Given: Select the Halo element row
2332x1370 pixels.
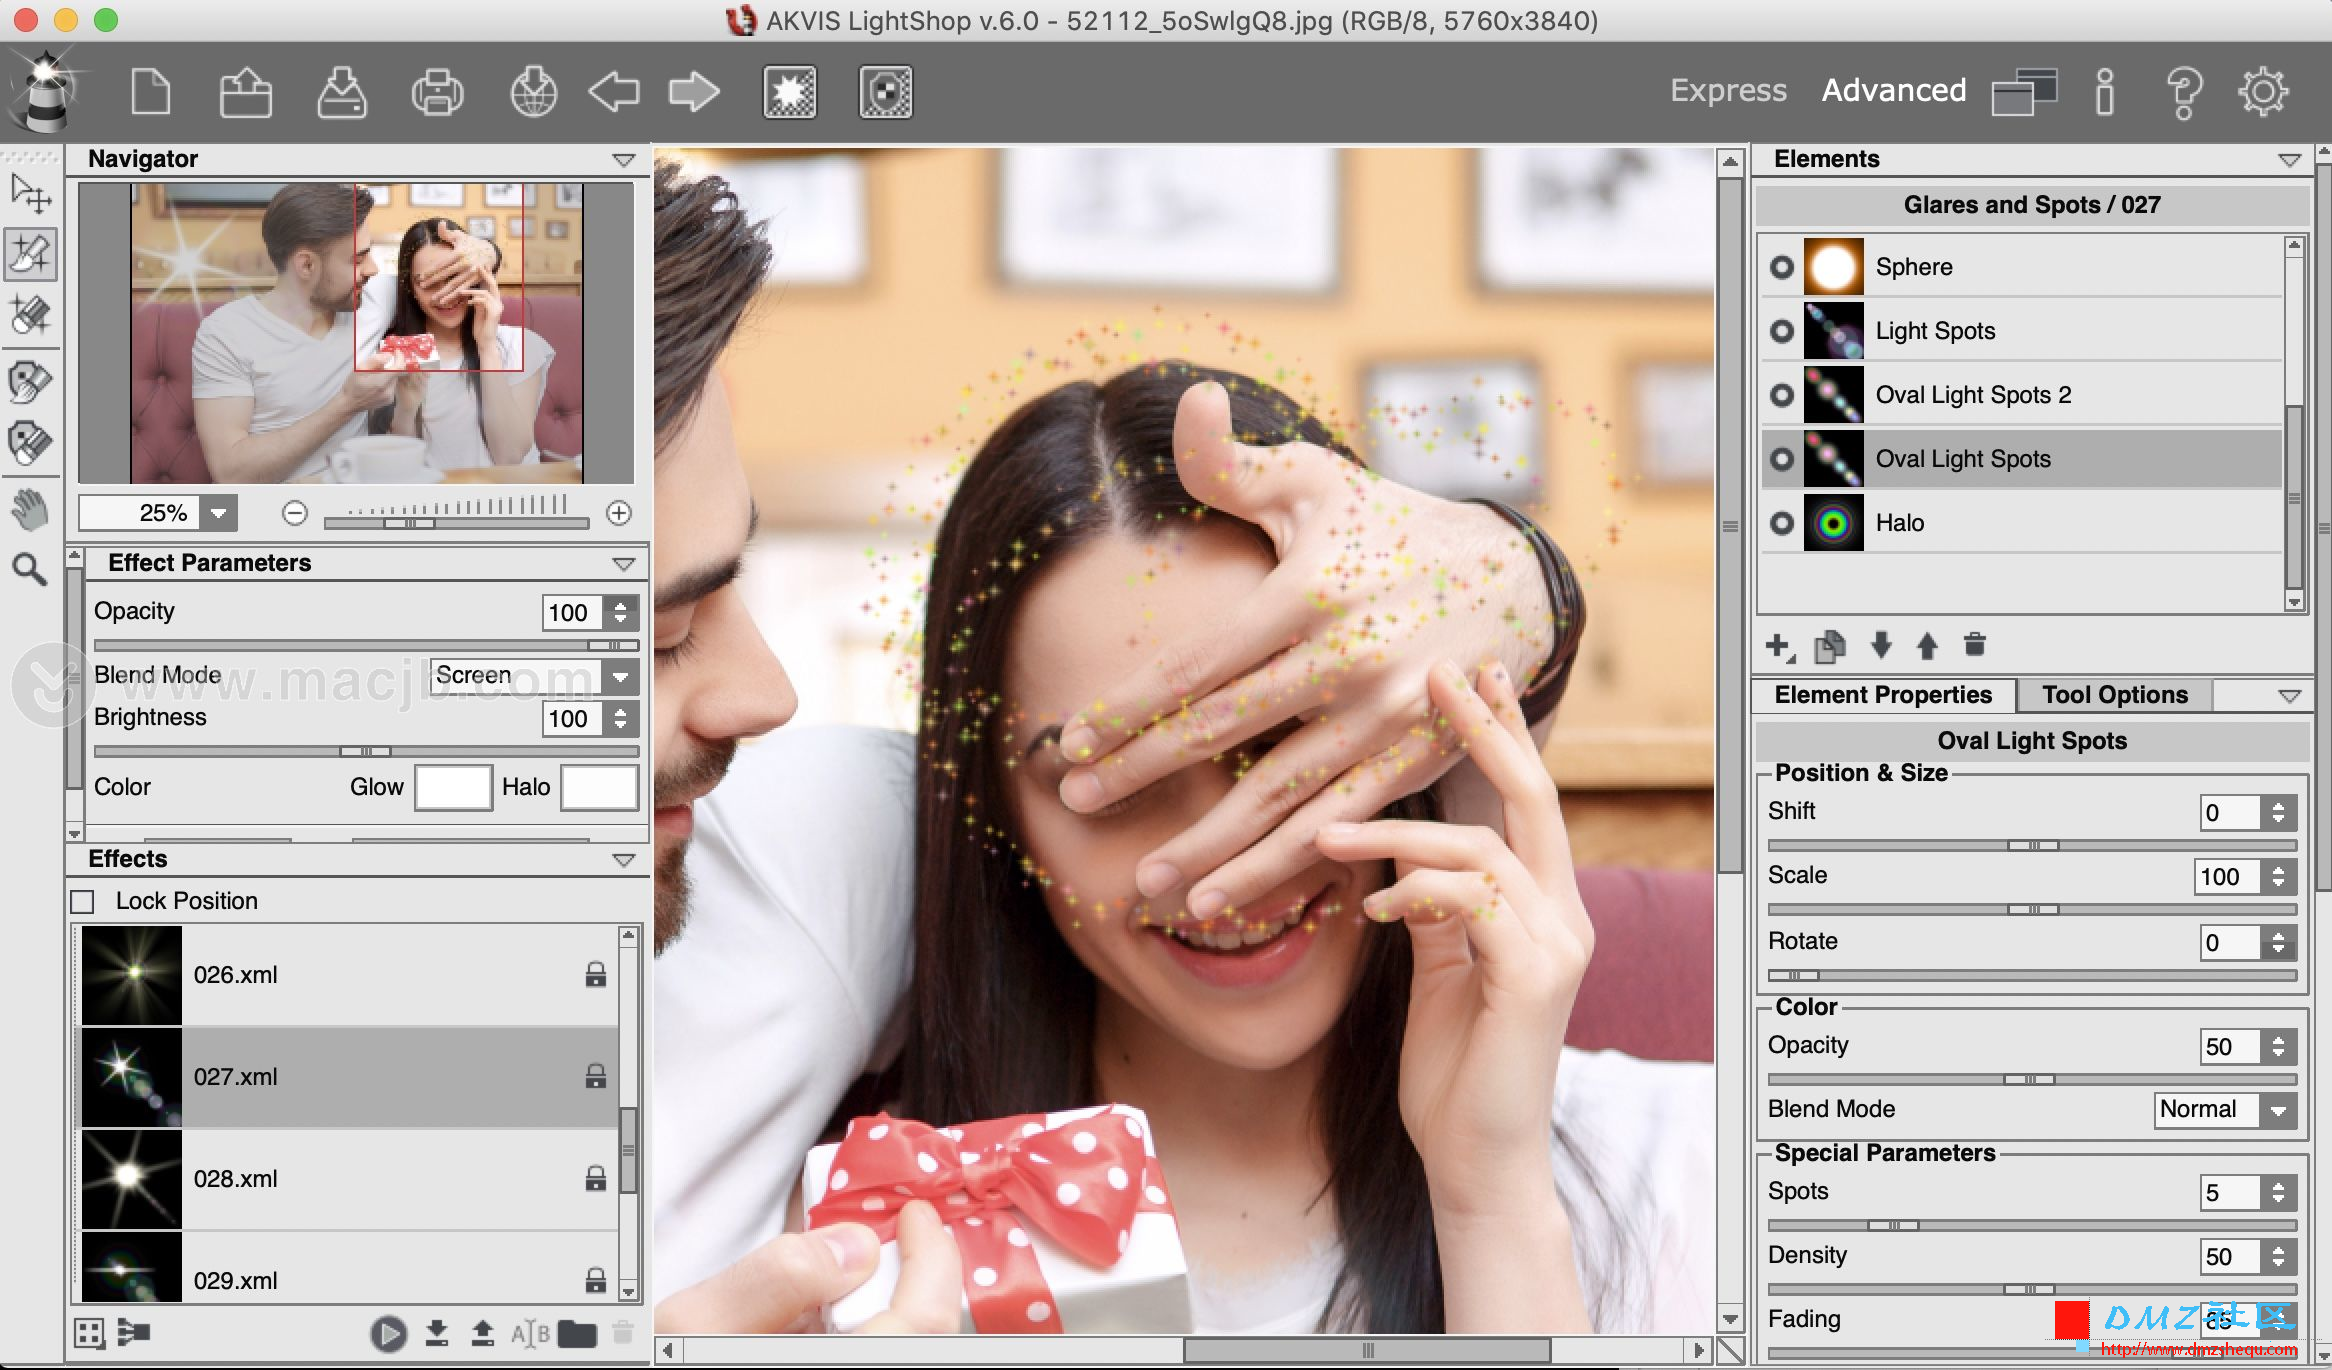Looking at the screenshot, I should (2022, 523).
